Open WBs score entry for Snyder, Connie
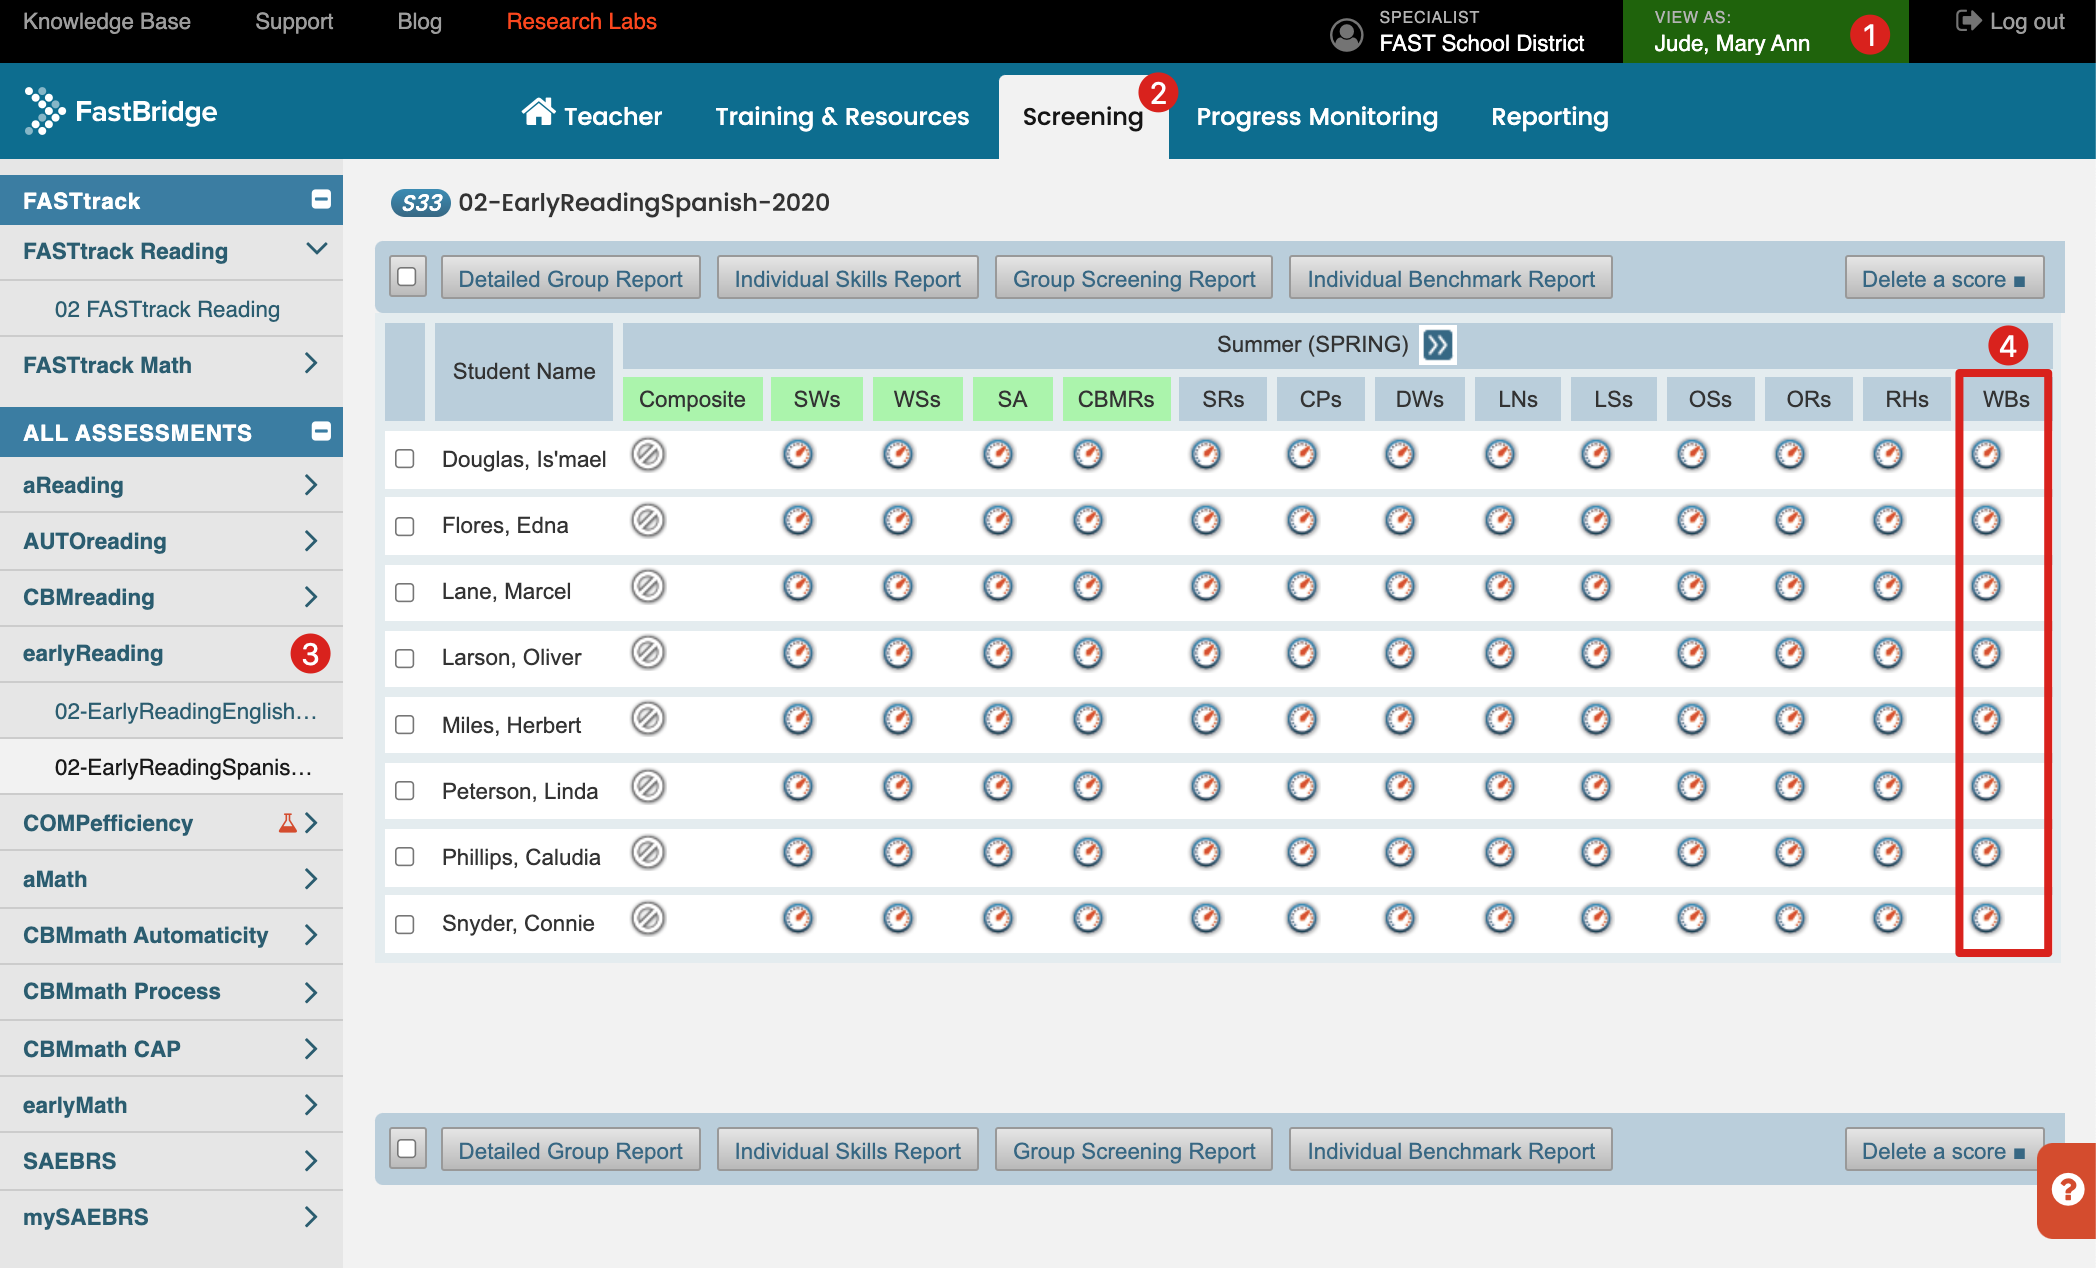 point(1986,919)
